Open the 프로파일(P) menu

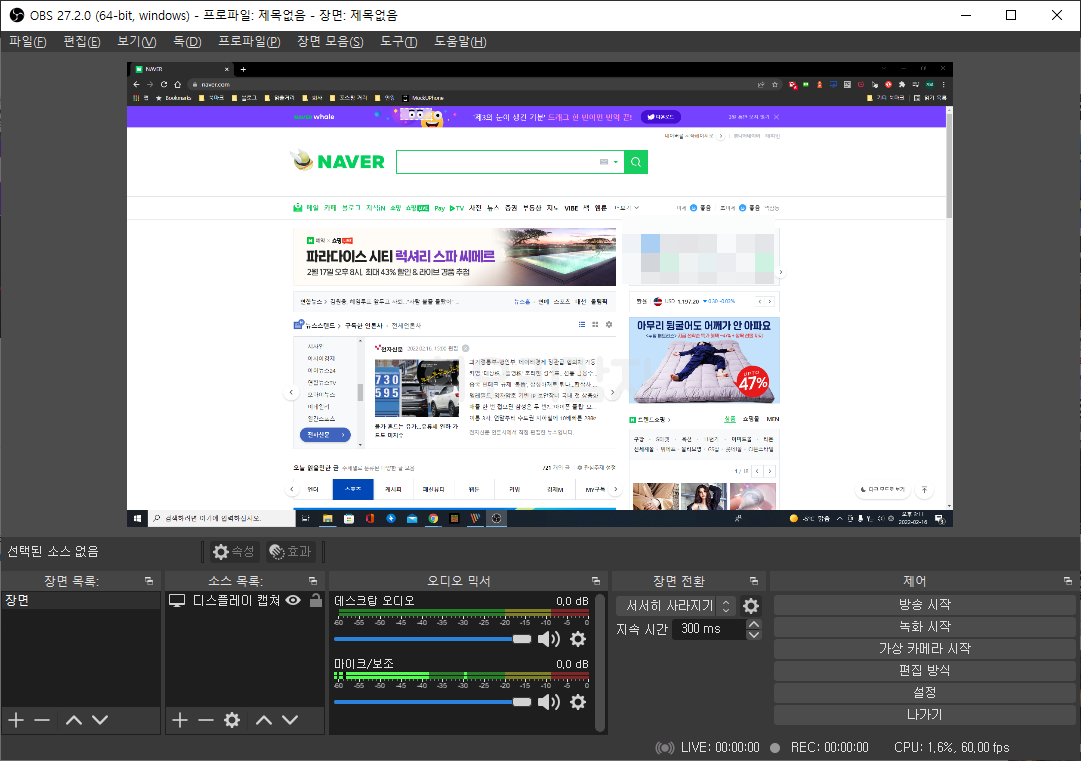(x=249, y=41)
